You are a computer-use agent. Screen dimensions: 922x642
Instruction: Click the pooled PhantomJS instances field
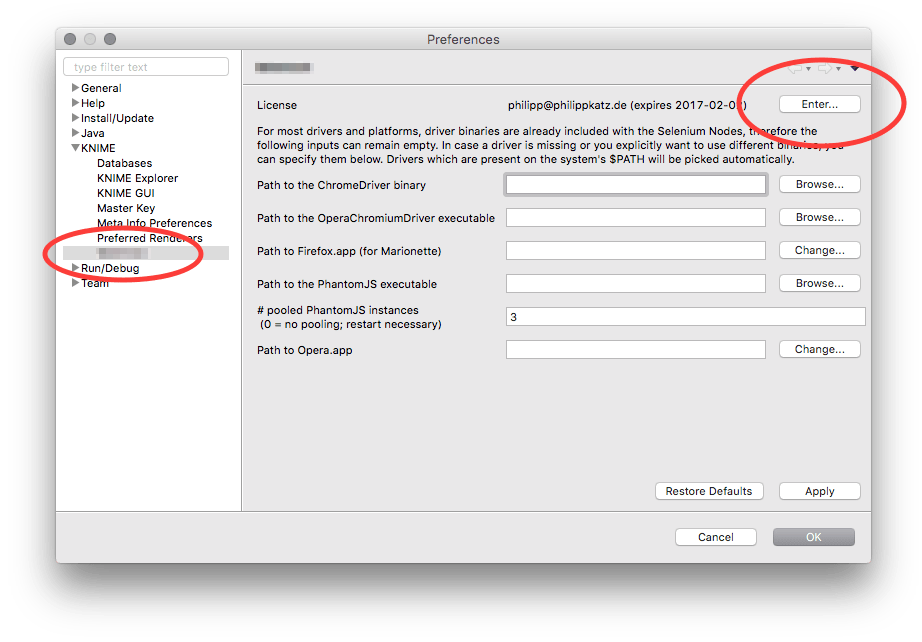coord(686,317)
